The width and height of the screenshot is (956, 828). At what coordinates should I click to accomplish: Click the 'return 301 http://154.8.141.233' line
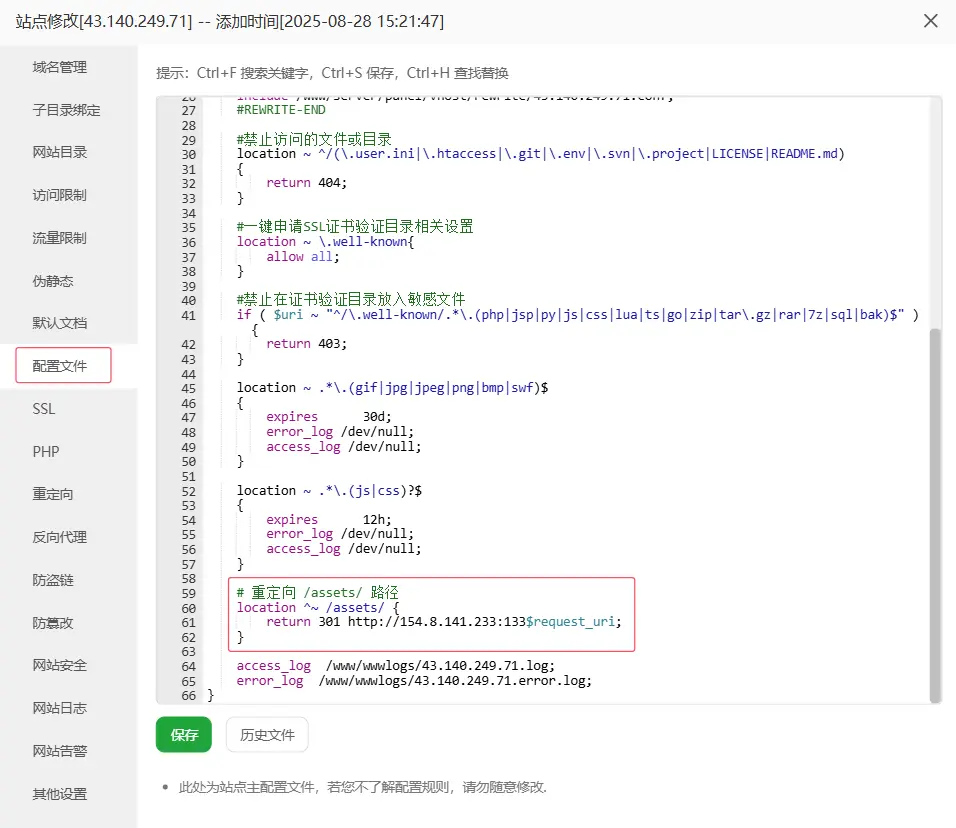444,622
